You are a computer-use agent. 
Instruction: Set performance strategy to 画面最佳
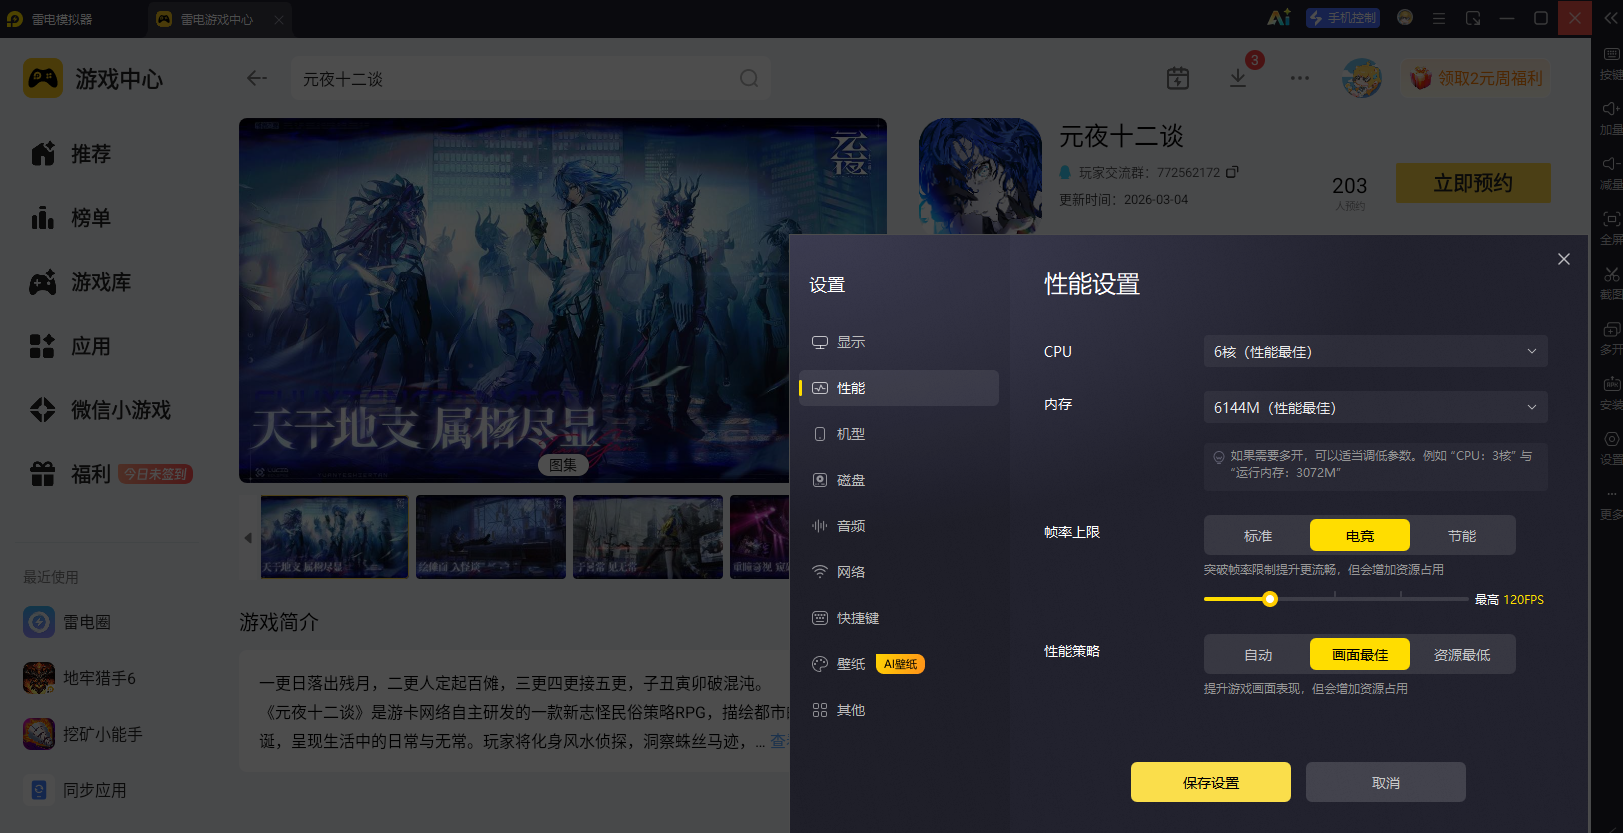tap(1360, 654)
